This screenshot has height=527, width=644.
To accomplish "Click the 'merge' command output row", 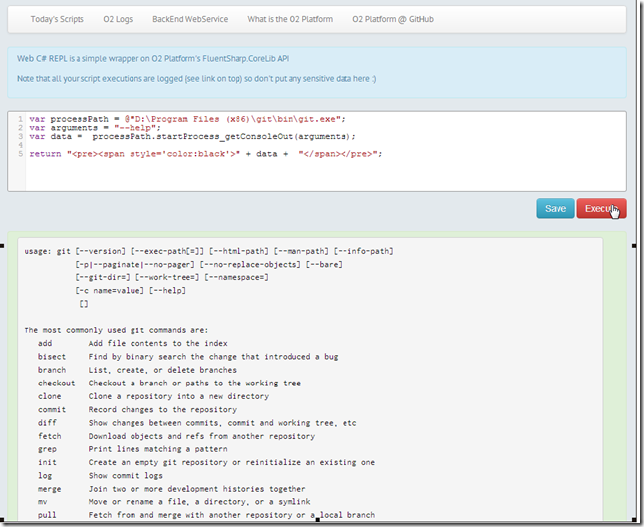I will point(172,489).
